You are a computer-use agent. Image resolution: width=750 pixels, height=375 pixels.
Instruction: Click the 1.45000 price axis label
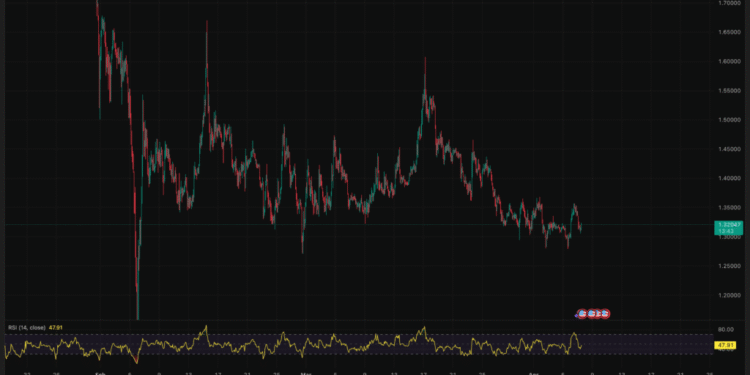[x=730, y=149]
